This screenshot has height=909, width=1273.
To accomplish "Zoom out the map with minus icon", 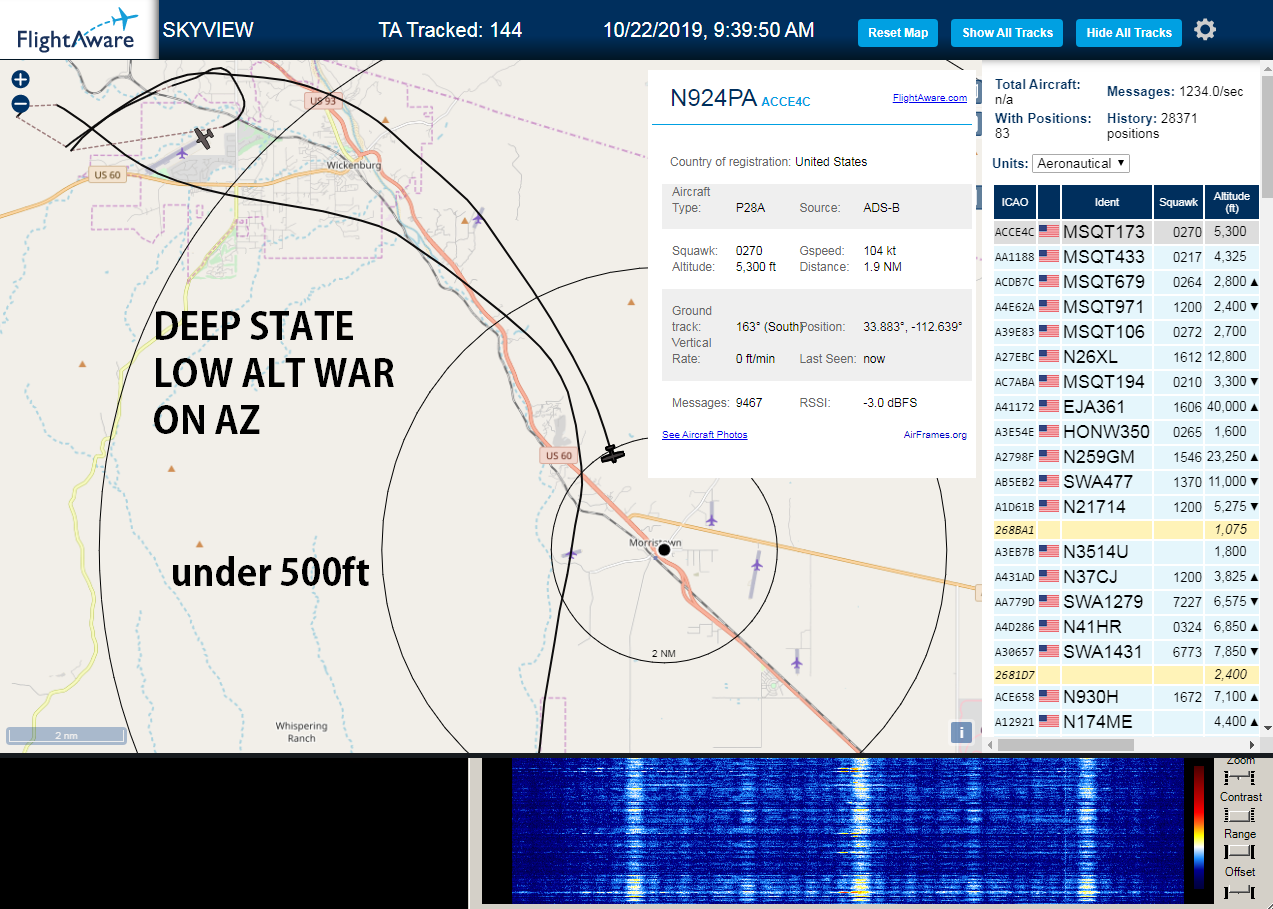I will pos(20,104).
